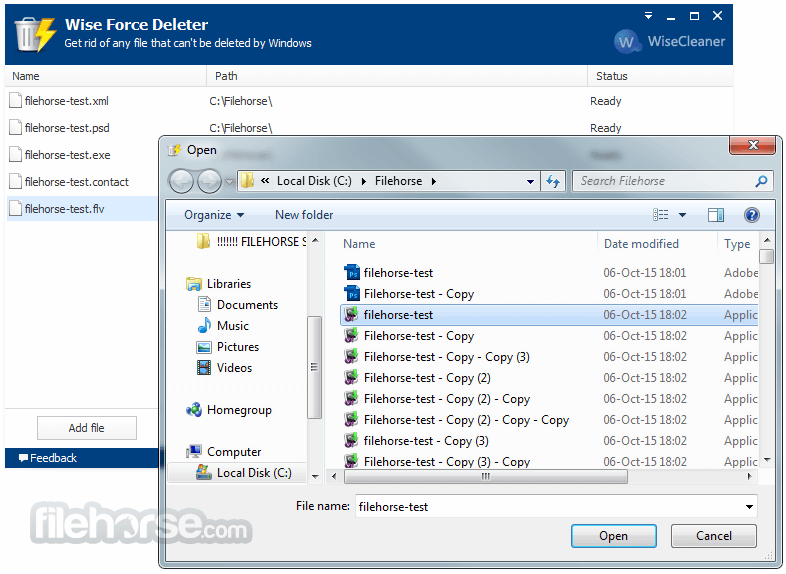Expand the Local Disk (C:) breadcrumb arrow

364,181
